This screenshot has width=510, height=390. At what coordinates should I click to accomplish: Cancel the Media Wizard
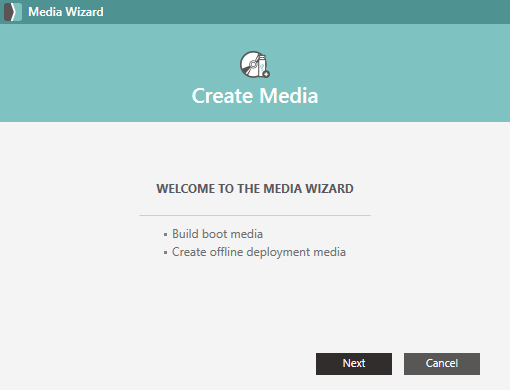[442, 364]
